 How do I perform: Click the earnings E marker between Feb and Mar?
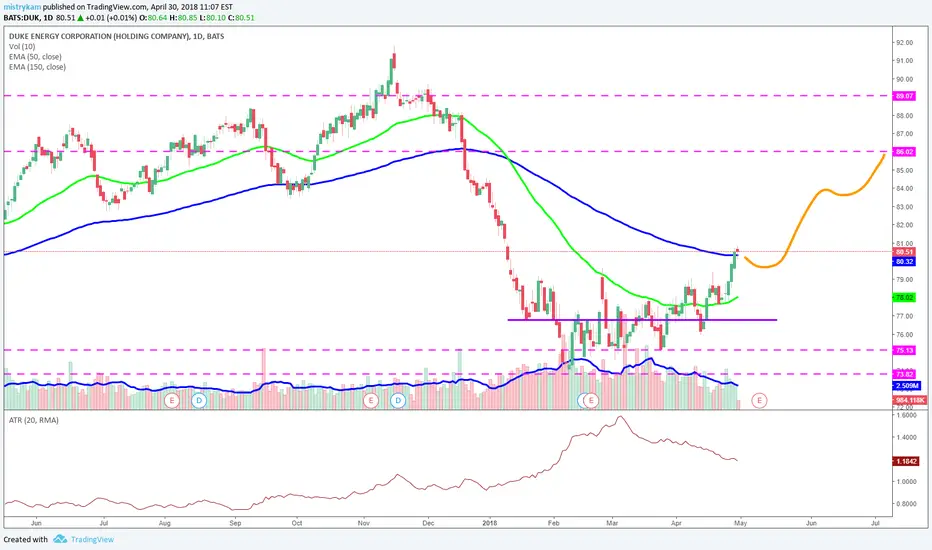coord(591,400)
